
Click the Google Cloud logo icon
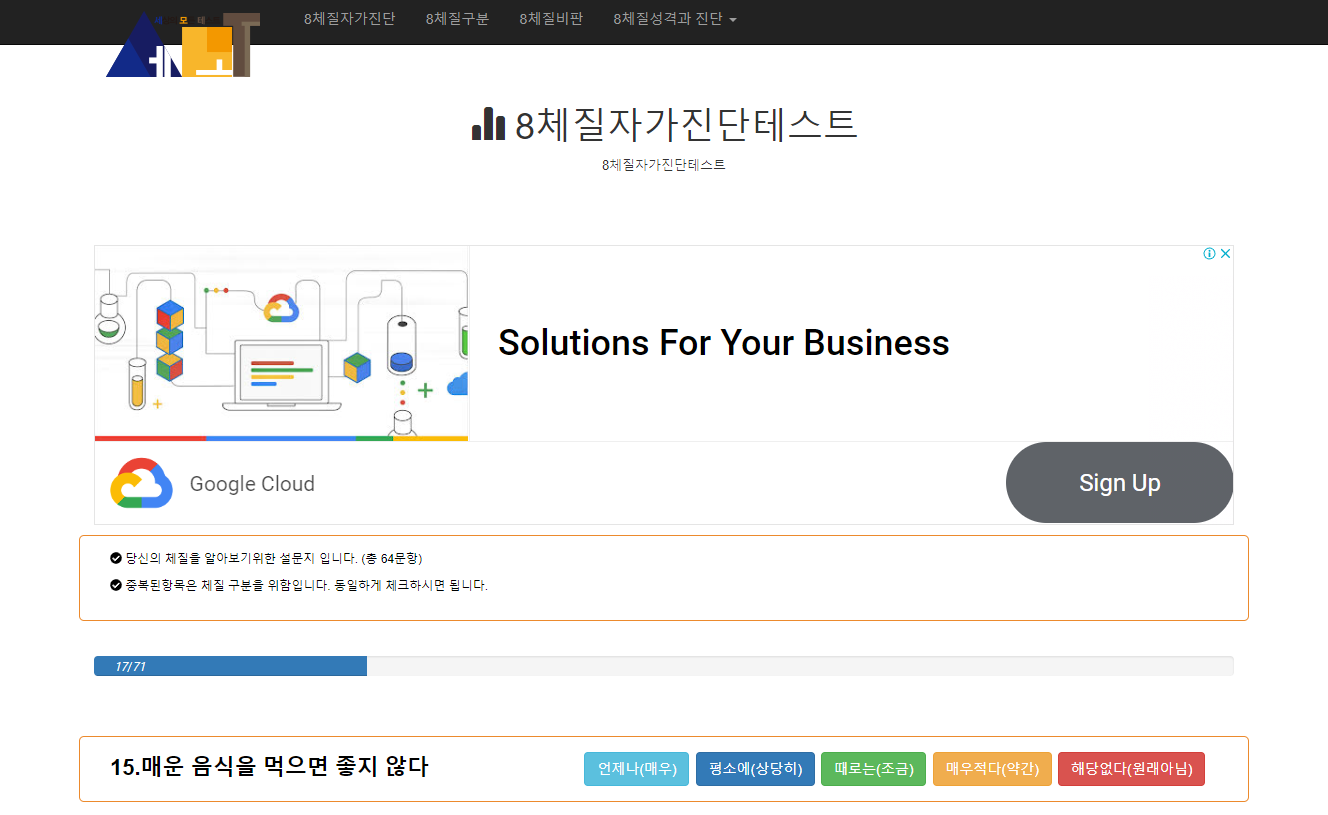pos(141,484)
